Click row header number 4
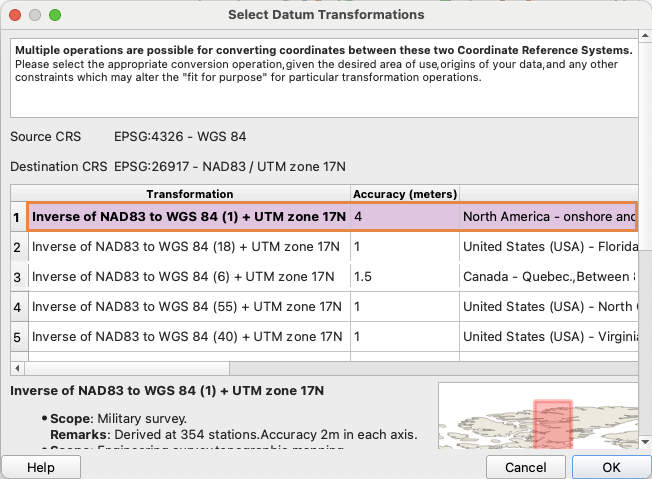 tap(17, 307)
